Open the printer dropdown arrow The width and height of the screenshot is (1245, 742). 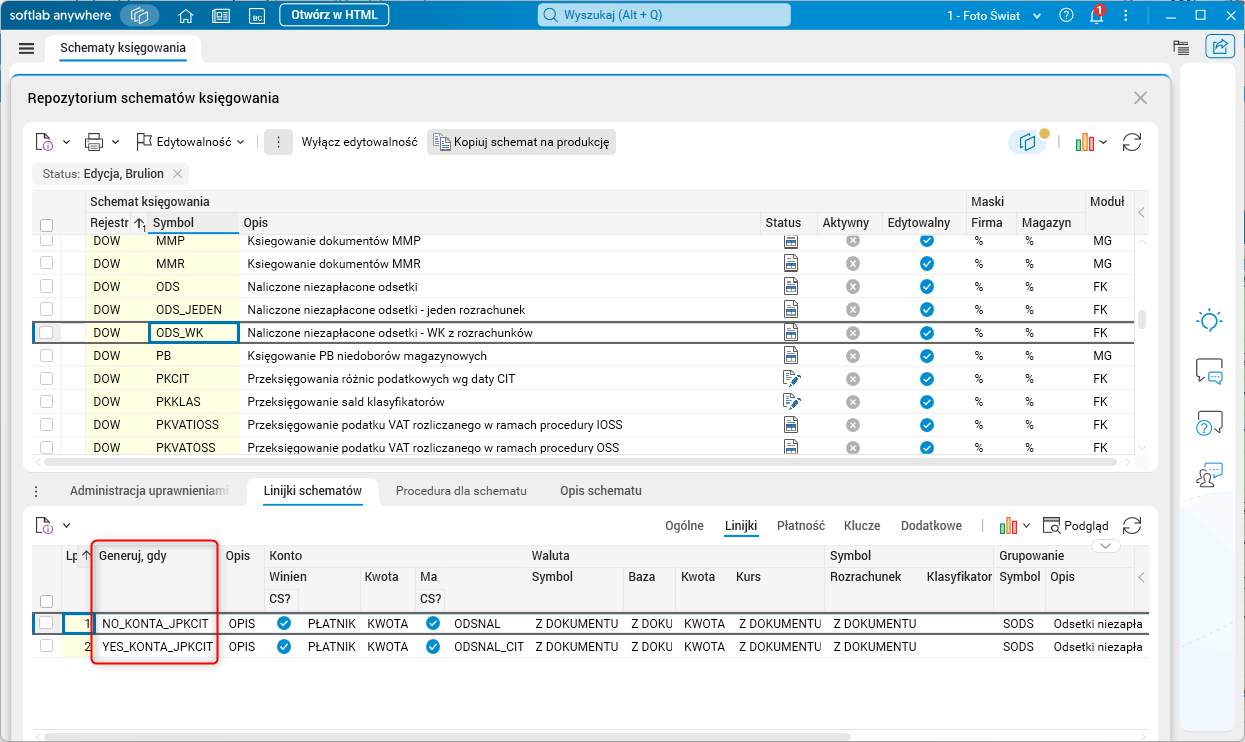[x=115, y=142]
